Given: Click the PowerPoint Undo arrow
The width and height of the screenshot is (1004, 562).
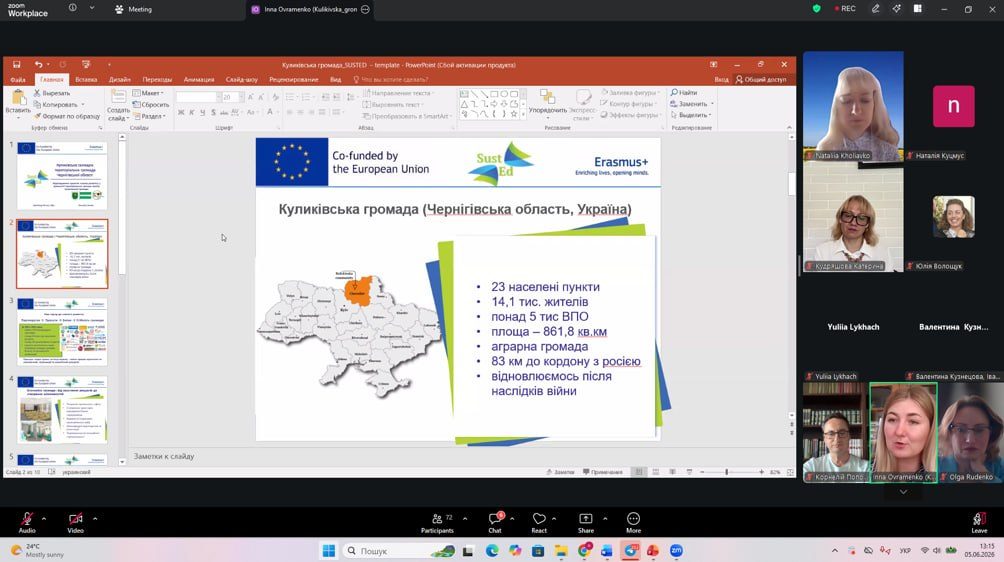Looking at the screenshot, I should click(38, 65).
